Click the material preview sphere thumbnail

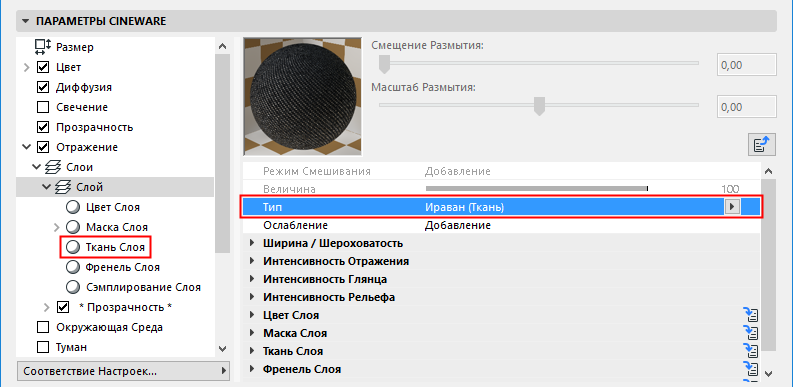302,96
